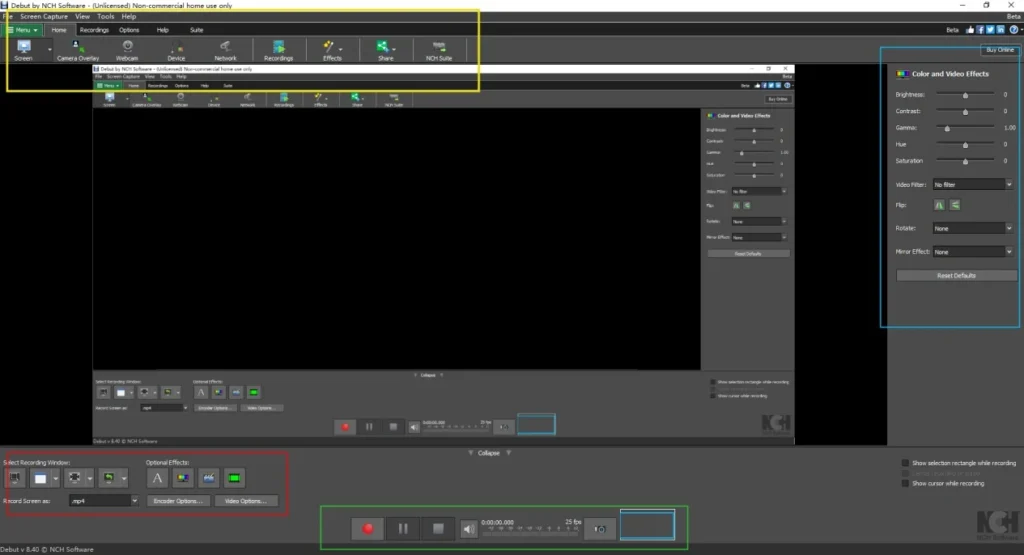Viewport: 1024px width, 555px height.
Task: Open Camera Overlay in main toolbar
Action: pyautogui.click(x=78, y=50)
